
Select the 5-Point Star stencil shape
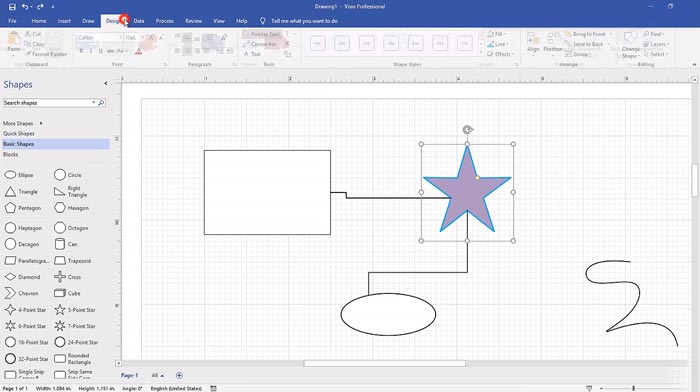[x=75, y=310]
